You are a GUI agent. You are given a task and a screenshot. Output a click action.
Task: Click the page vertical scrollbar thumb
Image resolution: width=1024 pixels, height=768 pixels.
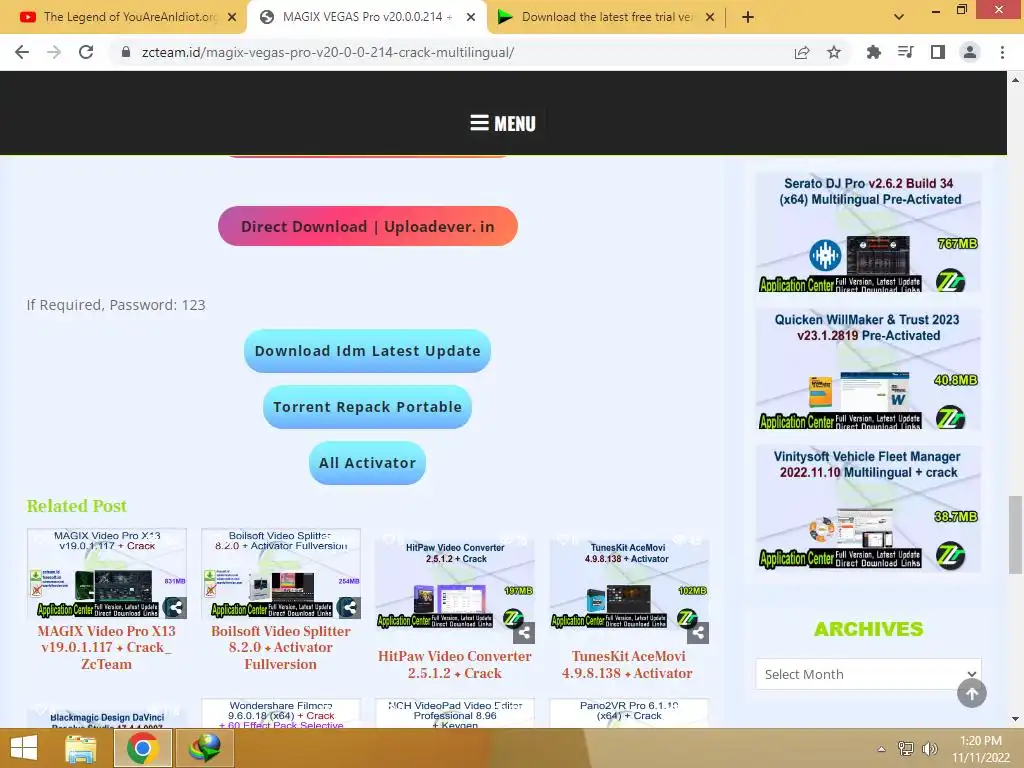tap(1015, 535)
